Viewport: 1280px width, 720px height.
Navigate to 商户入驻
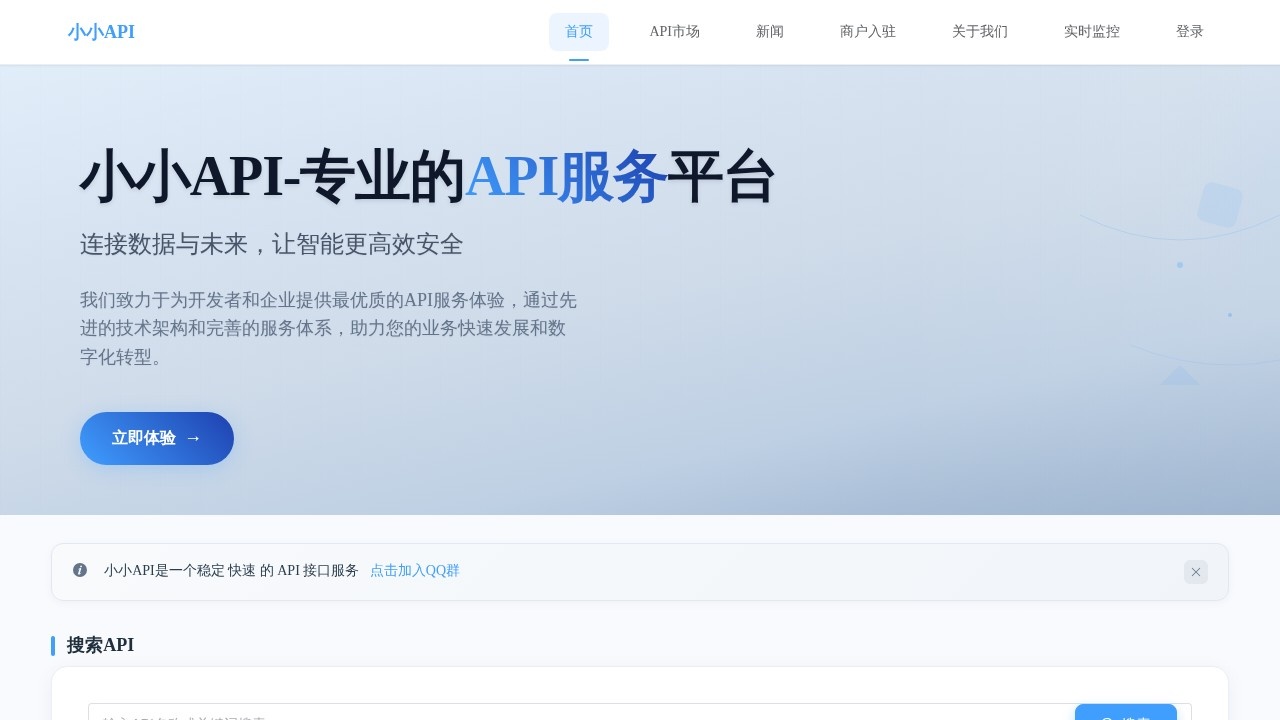(x=867, y=32)
